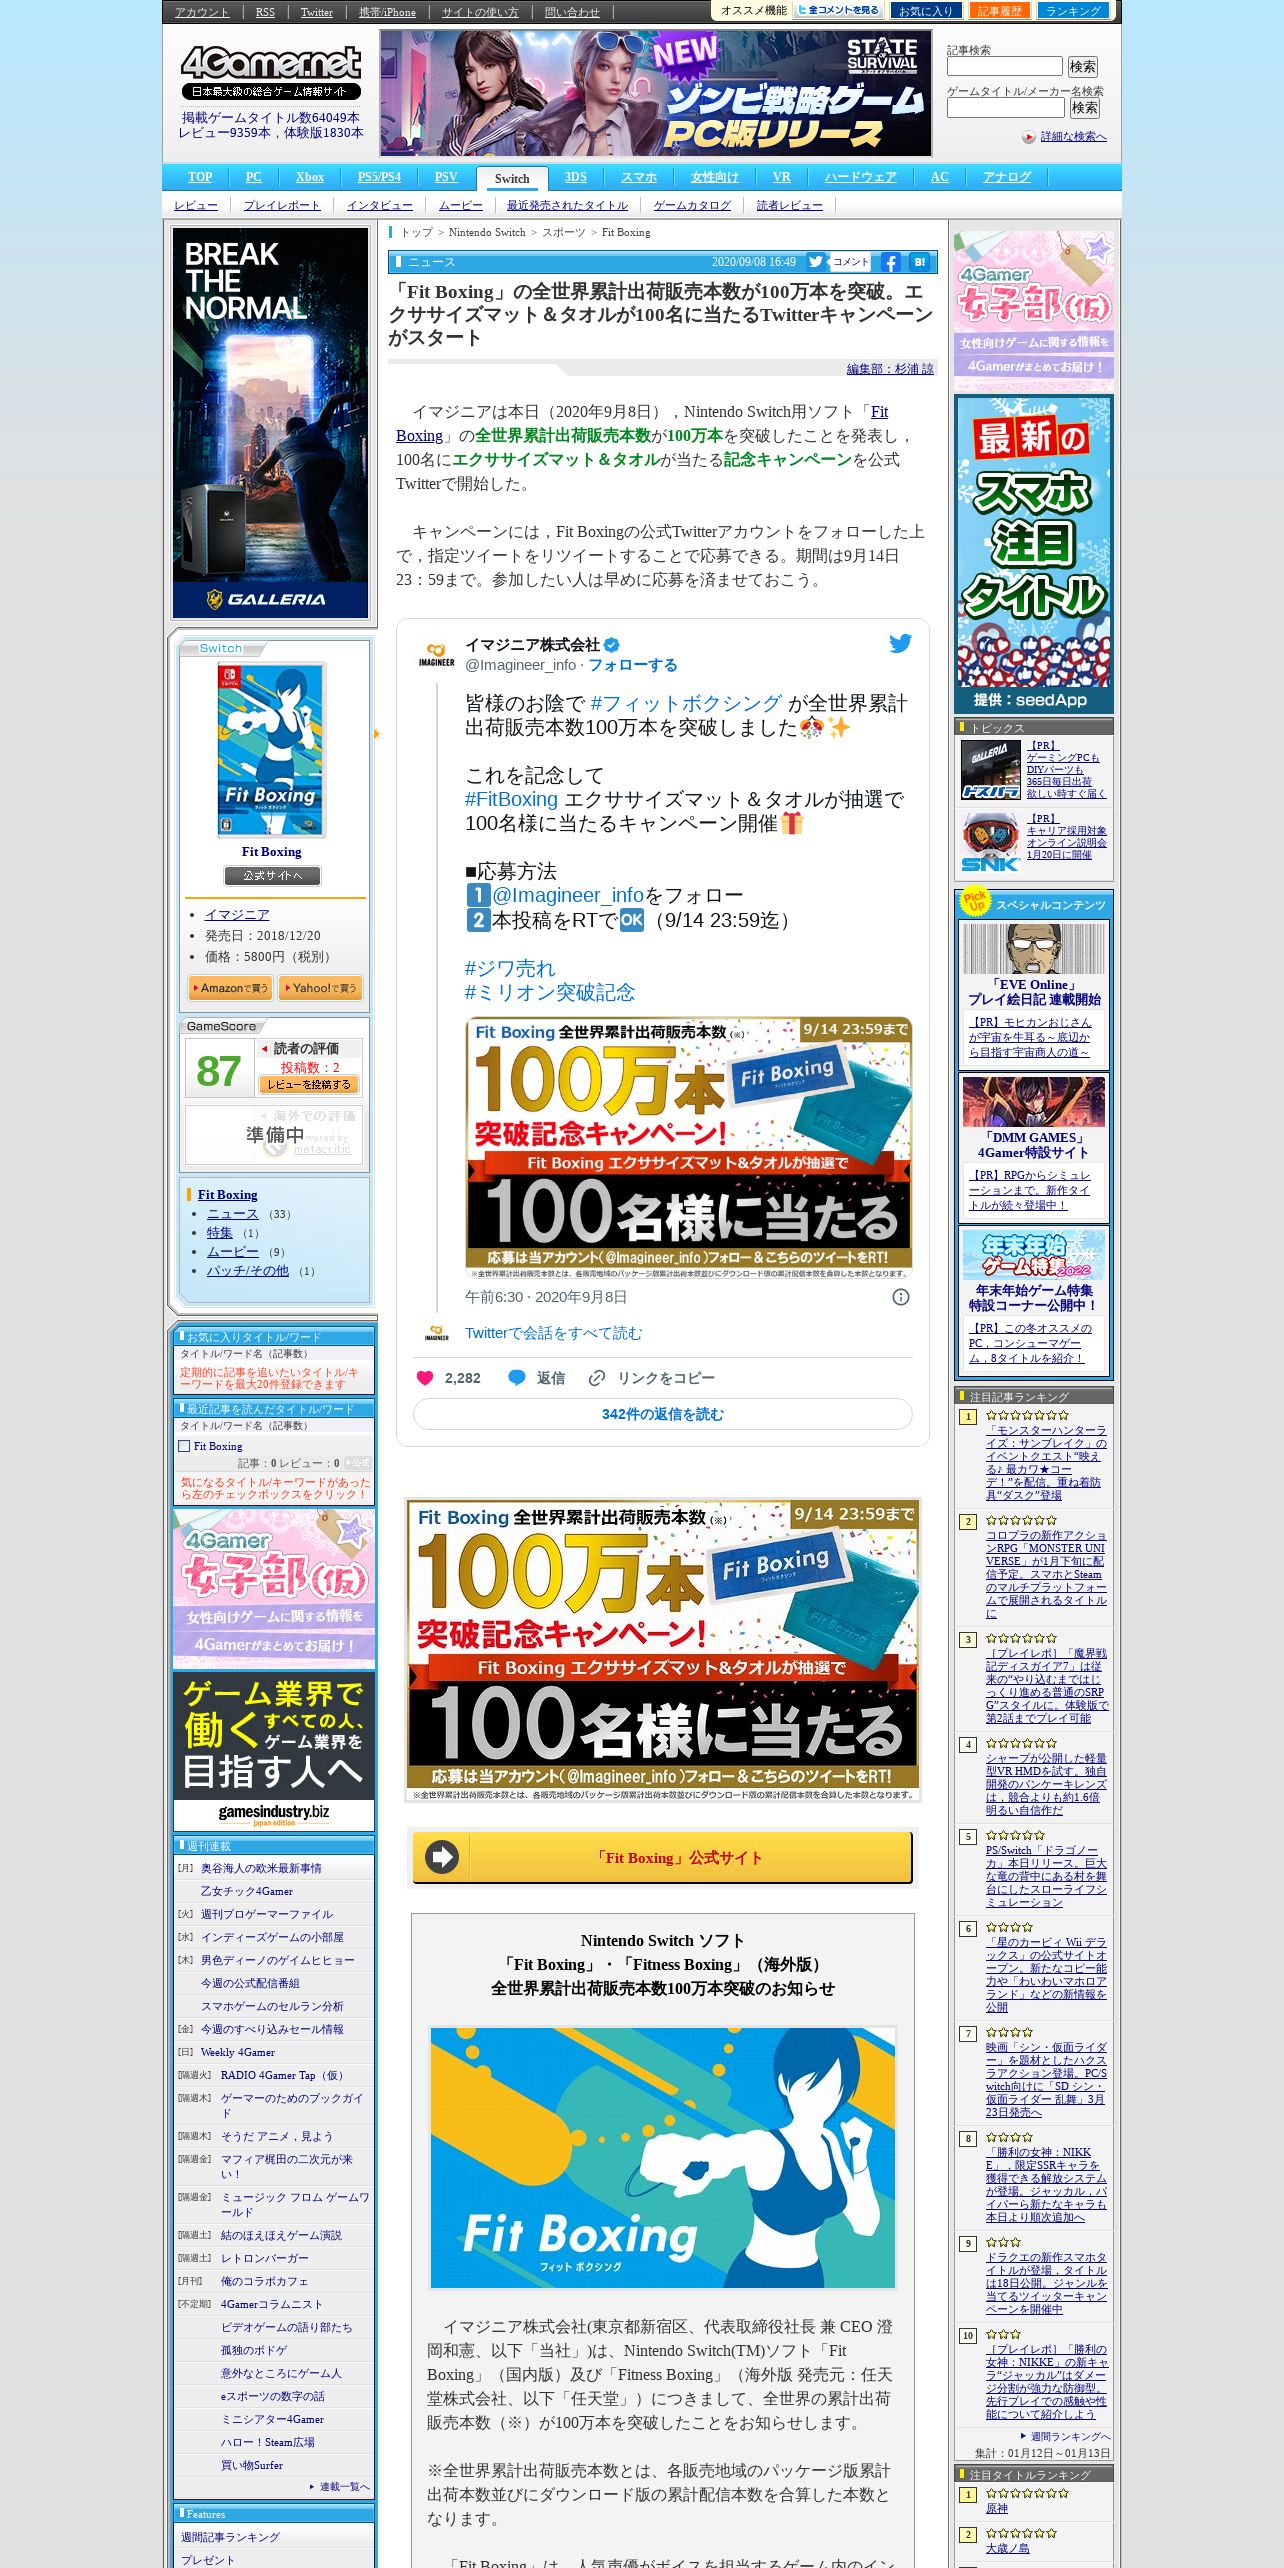Toggle the Fit Boxing checkbox in recent titles
Image resolution: width=1284 pixels, height=2568 pixels.
(x=184, y=1446)
